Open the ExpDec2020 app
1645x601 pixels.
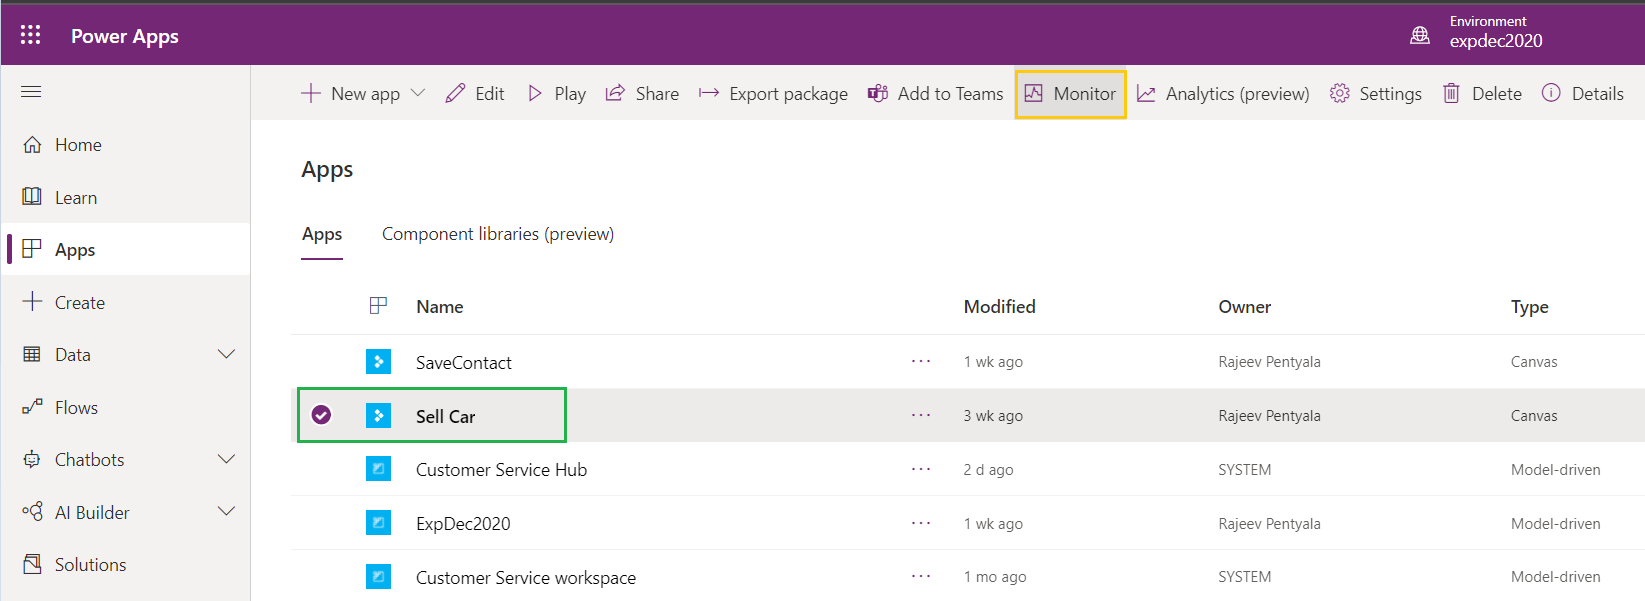coord(463,524)
